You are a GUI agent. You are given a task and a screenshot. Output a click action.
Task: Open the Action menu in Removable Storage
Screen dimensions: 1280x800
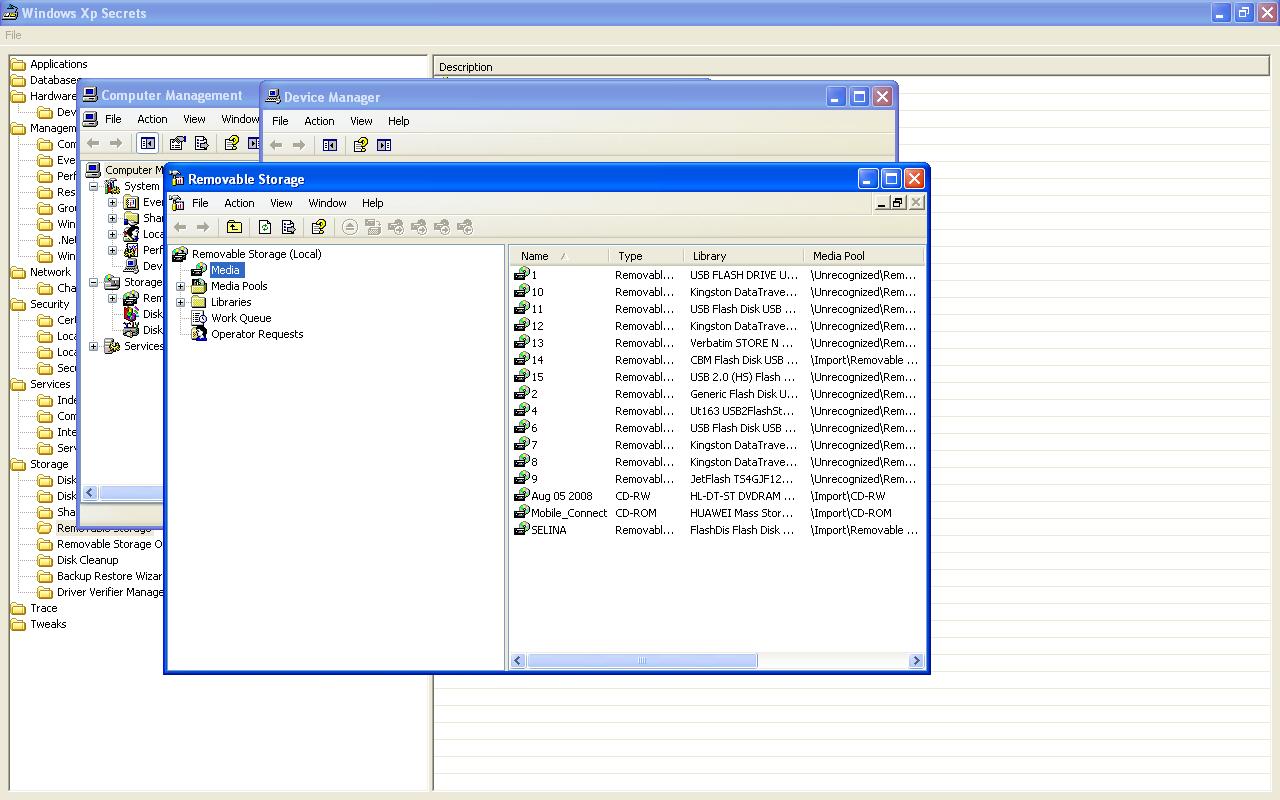[239, 203]
